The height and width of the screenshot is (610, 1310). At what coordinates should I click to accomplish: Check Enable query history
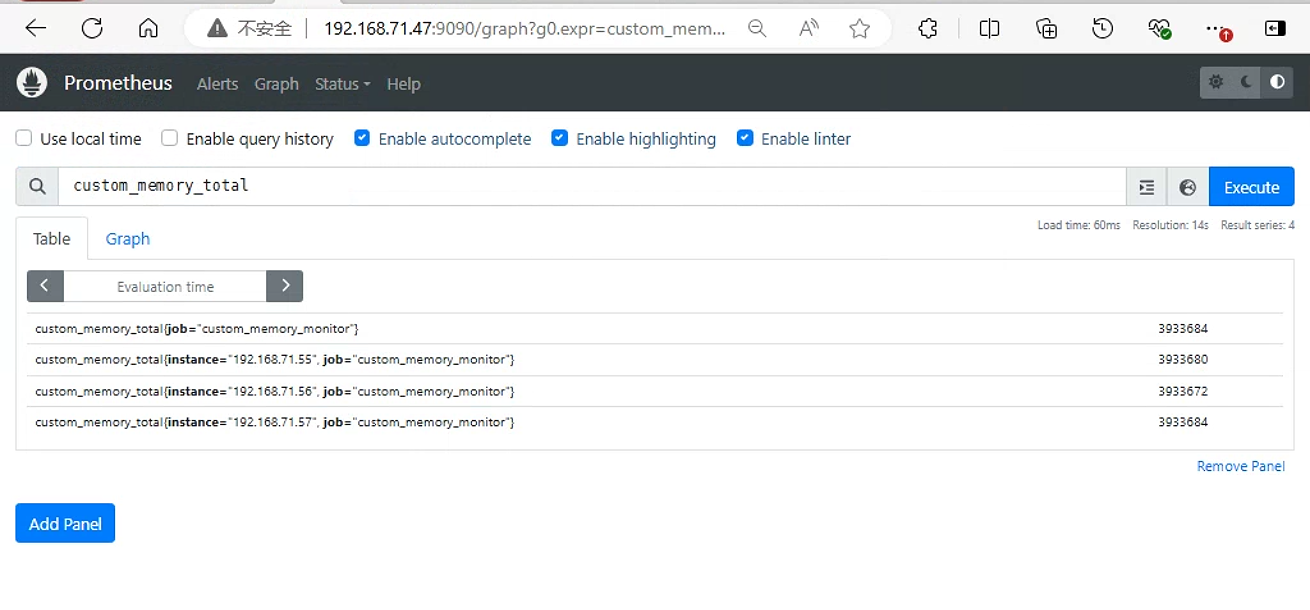[x=170, y=138]
